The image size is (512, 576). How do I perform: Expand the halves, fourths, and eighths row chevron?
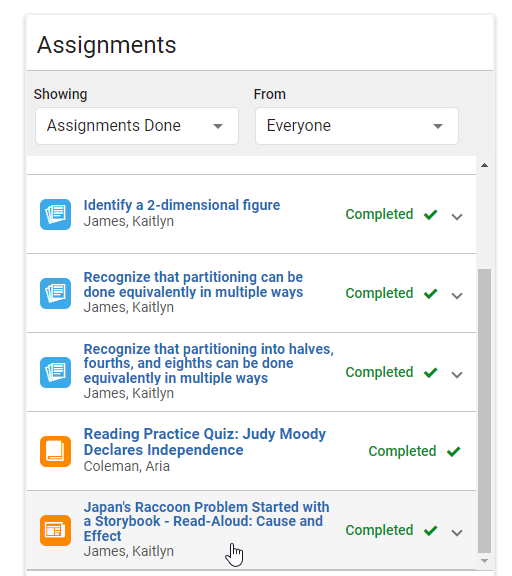(x=457, y=375)
